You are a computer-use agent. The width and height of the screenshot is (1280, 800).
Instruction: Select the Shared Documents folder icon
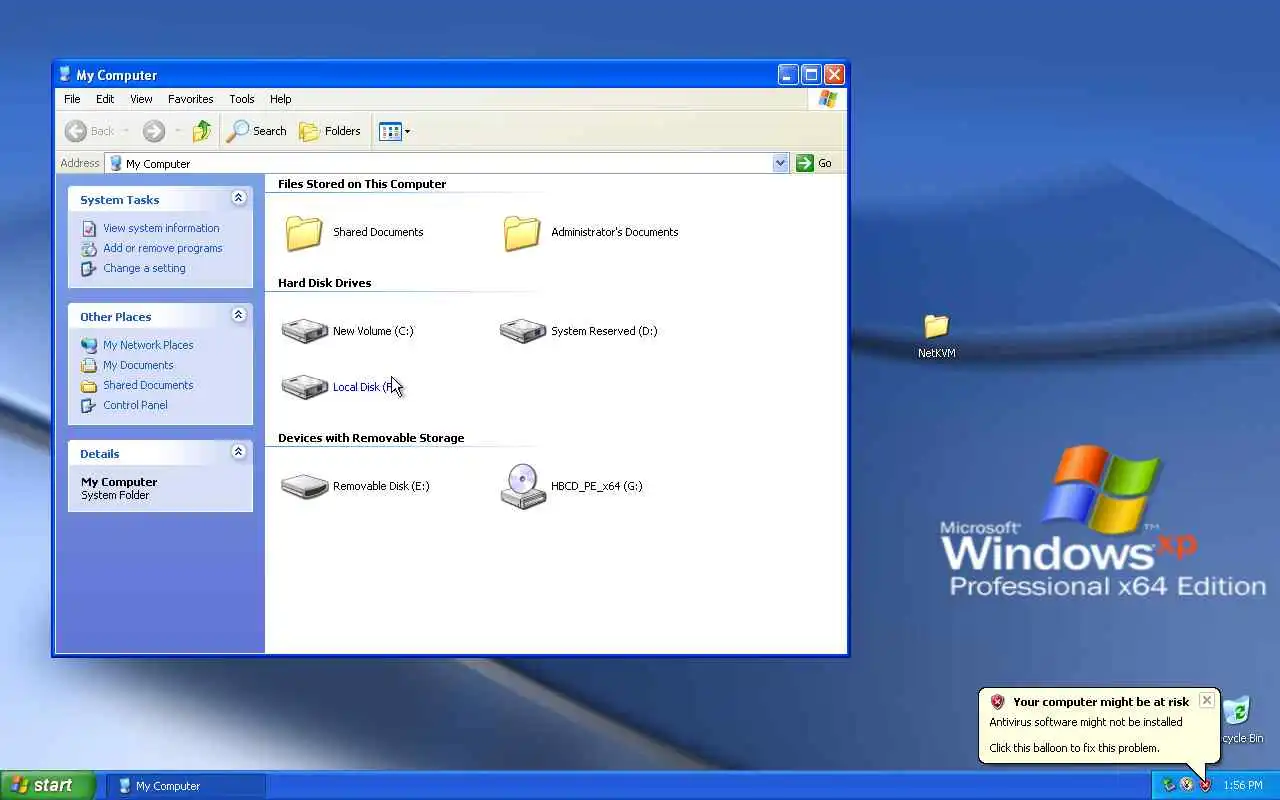tap(304, 232)
